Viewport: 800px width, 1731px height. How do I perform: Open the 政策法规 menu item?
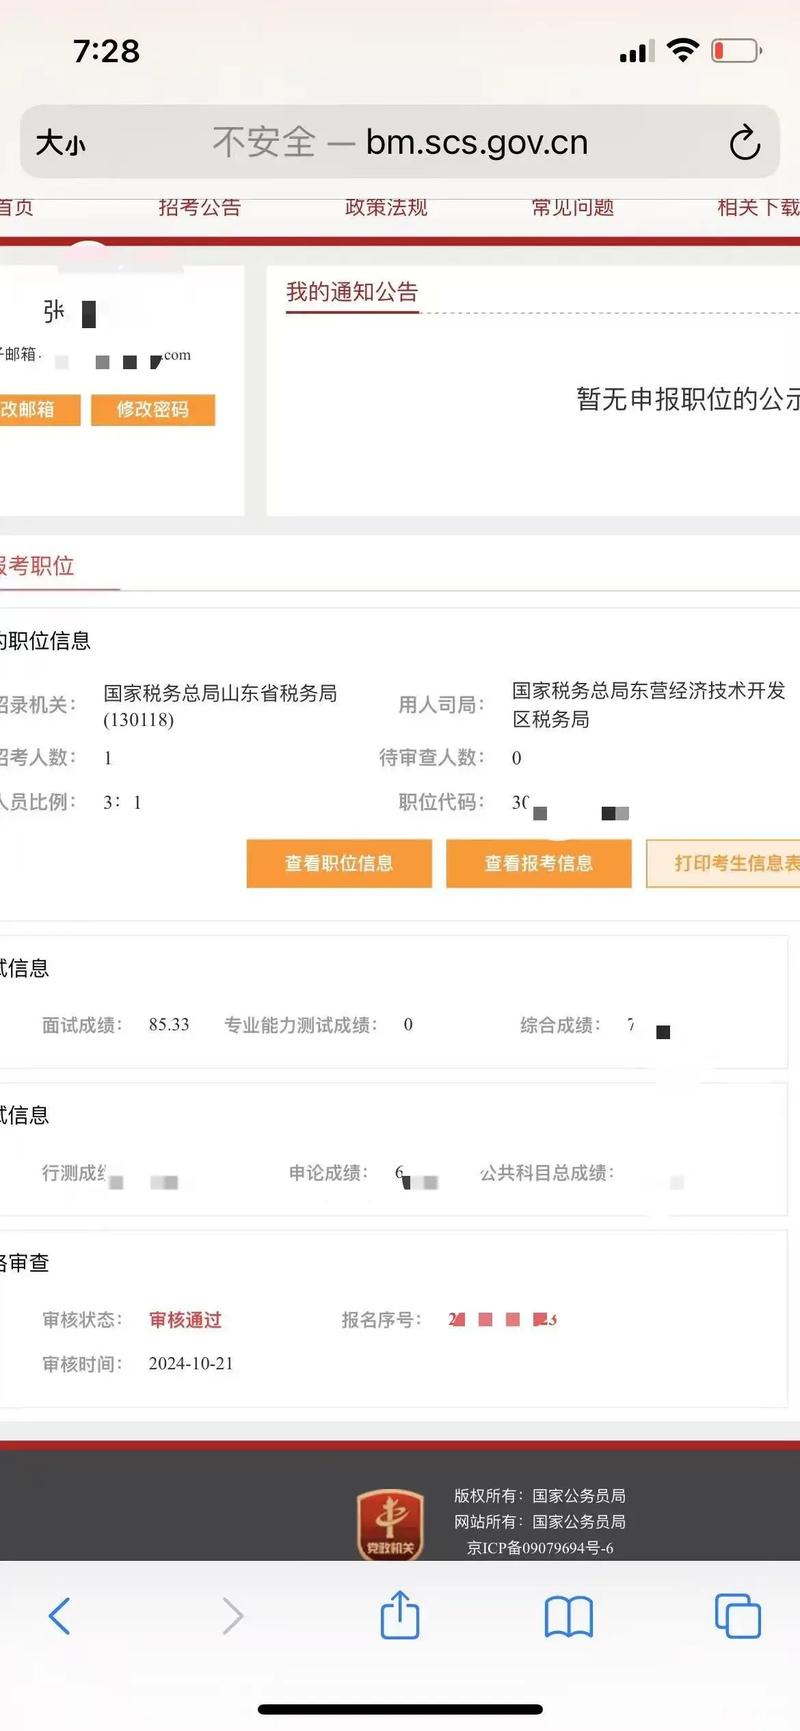[x=386, y=207]
